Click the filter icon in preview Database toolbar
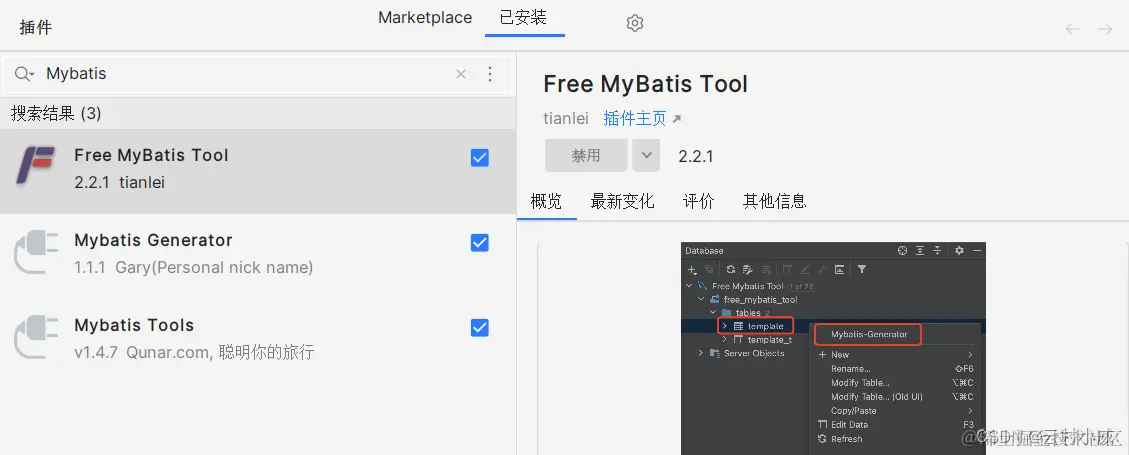The height and width of the screenshot is (455, 1129). click(862, 269)
